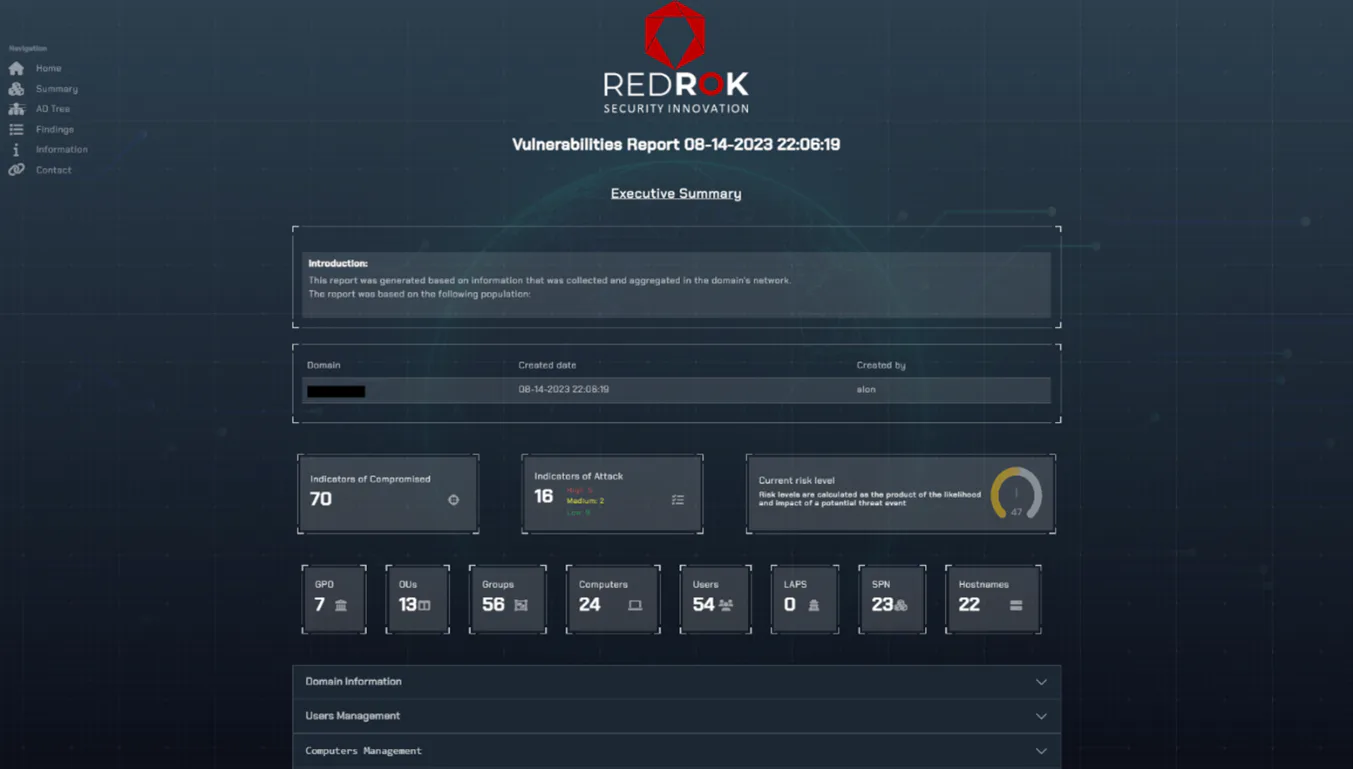Click the redacted Domain value
The width and height of the screenshot is (1353, 769).
336,391
